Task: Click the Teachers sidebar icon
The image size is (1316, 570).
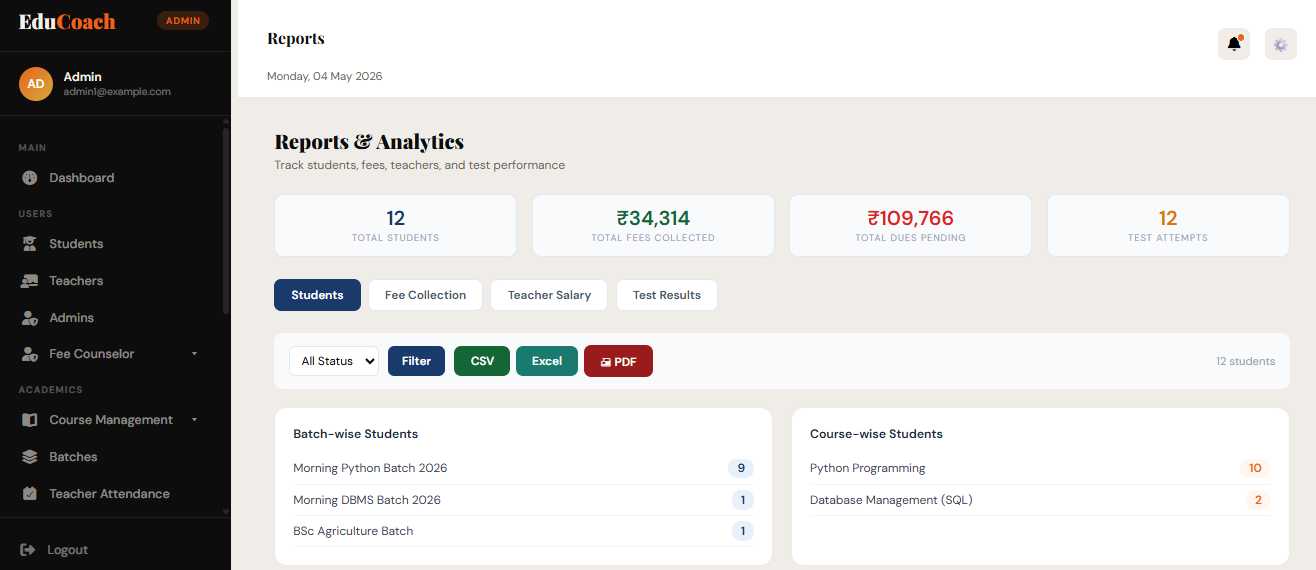Action: point(30,281)
